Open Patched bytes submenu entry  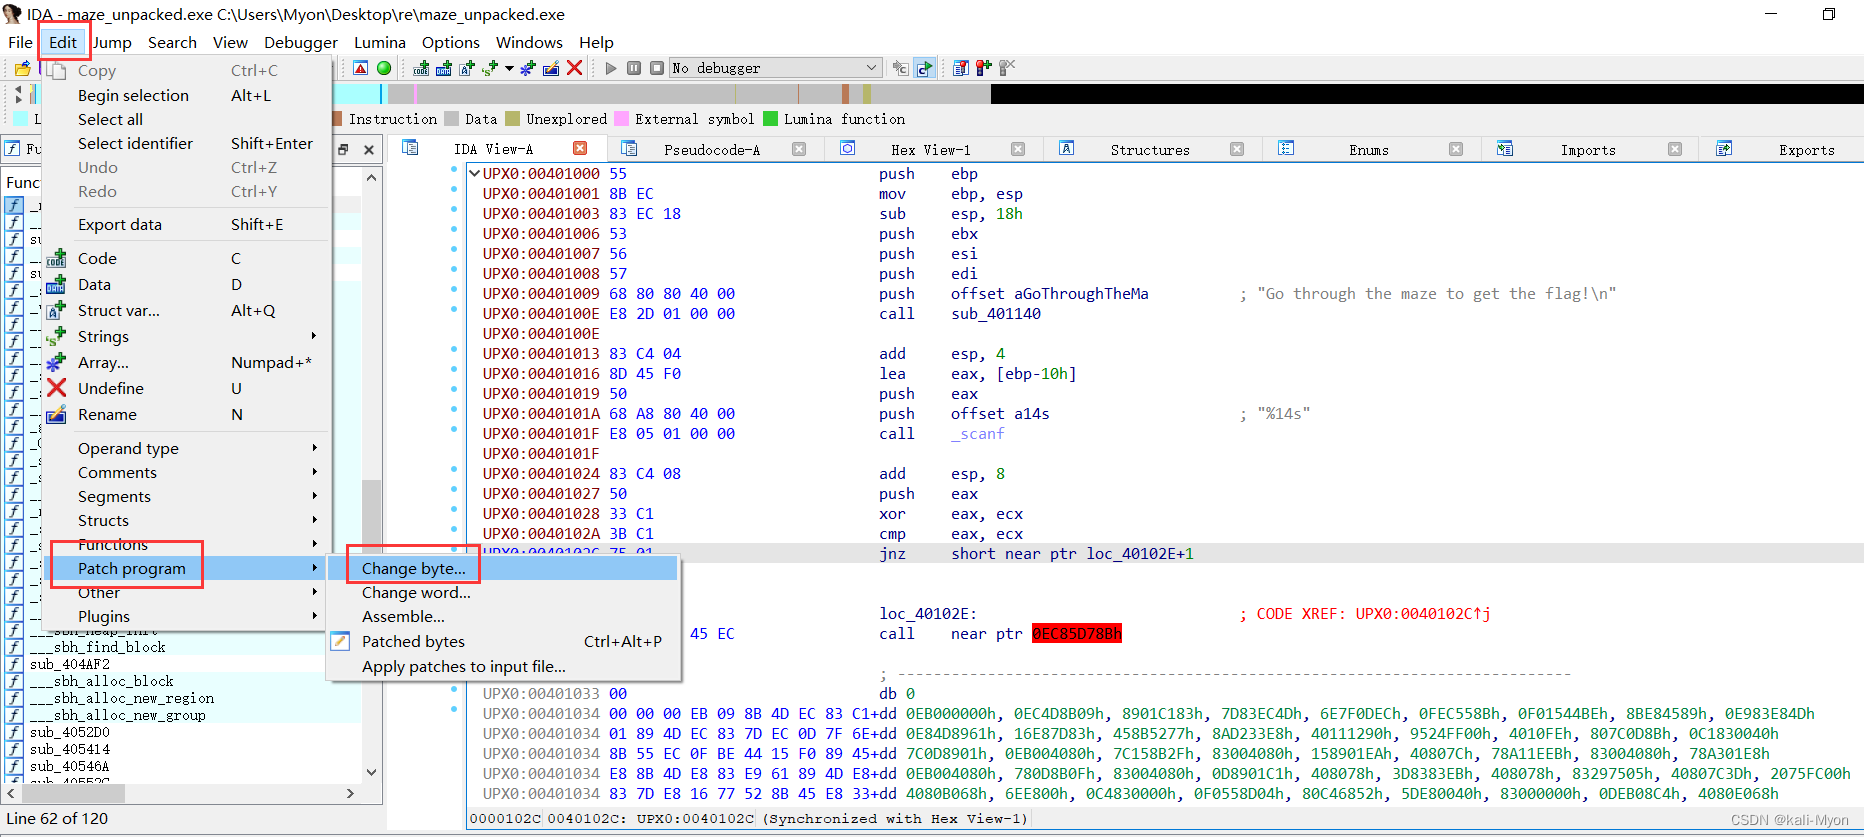click(x=504, y=641)
